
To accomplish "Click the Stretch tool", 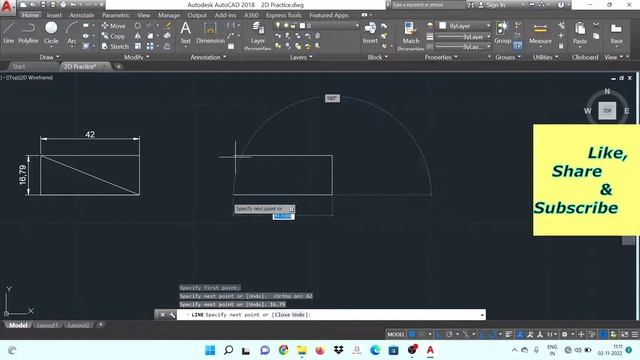I will [115, 46].
